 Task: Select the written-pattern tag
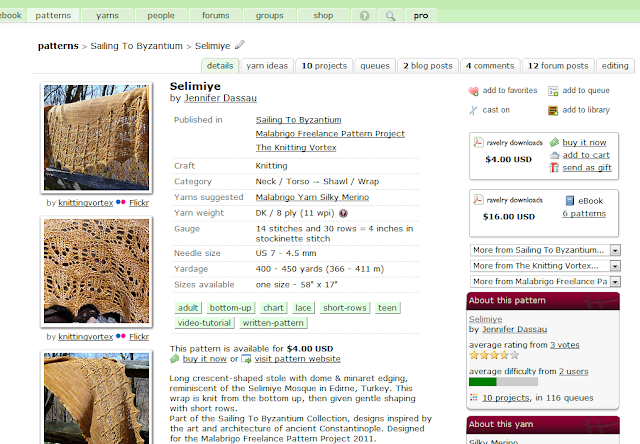(x=273, y=323)
